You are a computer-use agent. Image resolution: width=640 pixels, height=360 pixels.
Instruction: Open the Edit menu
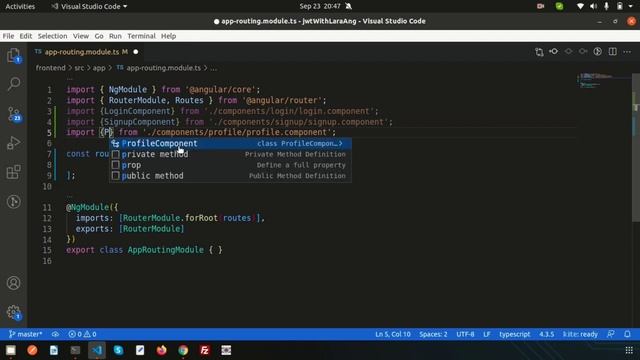coord(26,36)
